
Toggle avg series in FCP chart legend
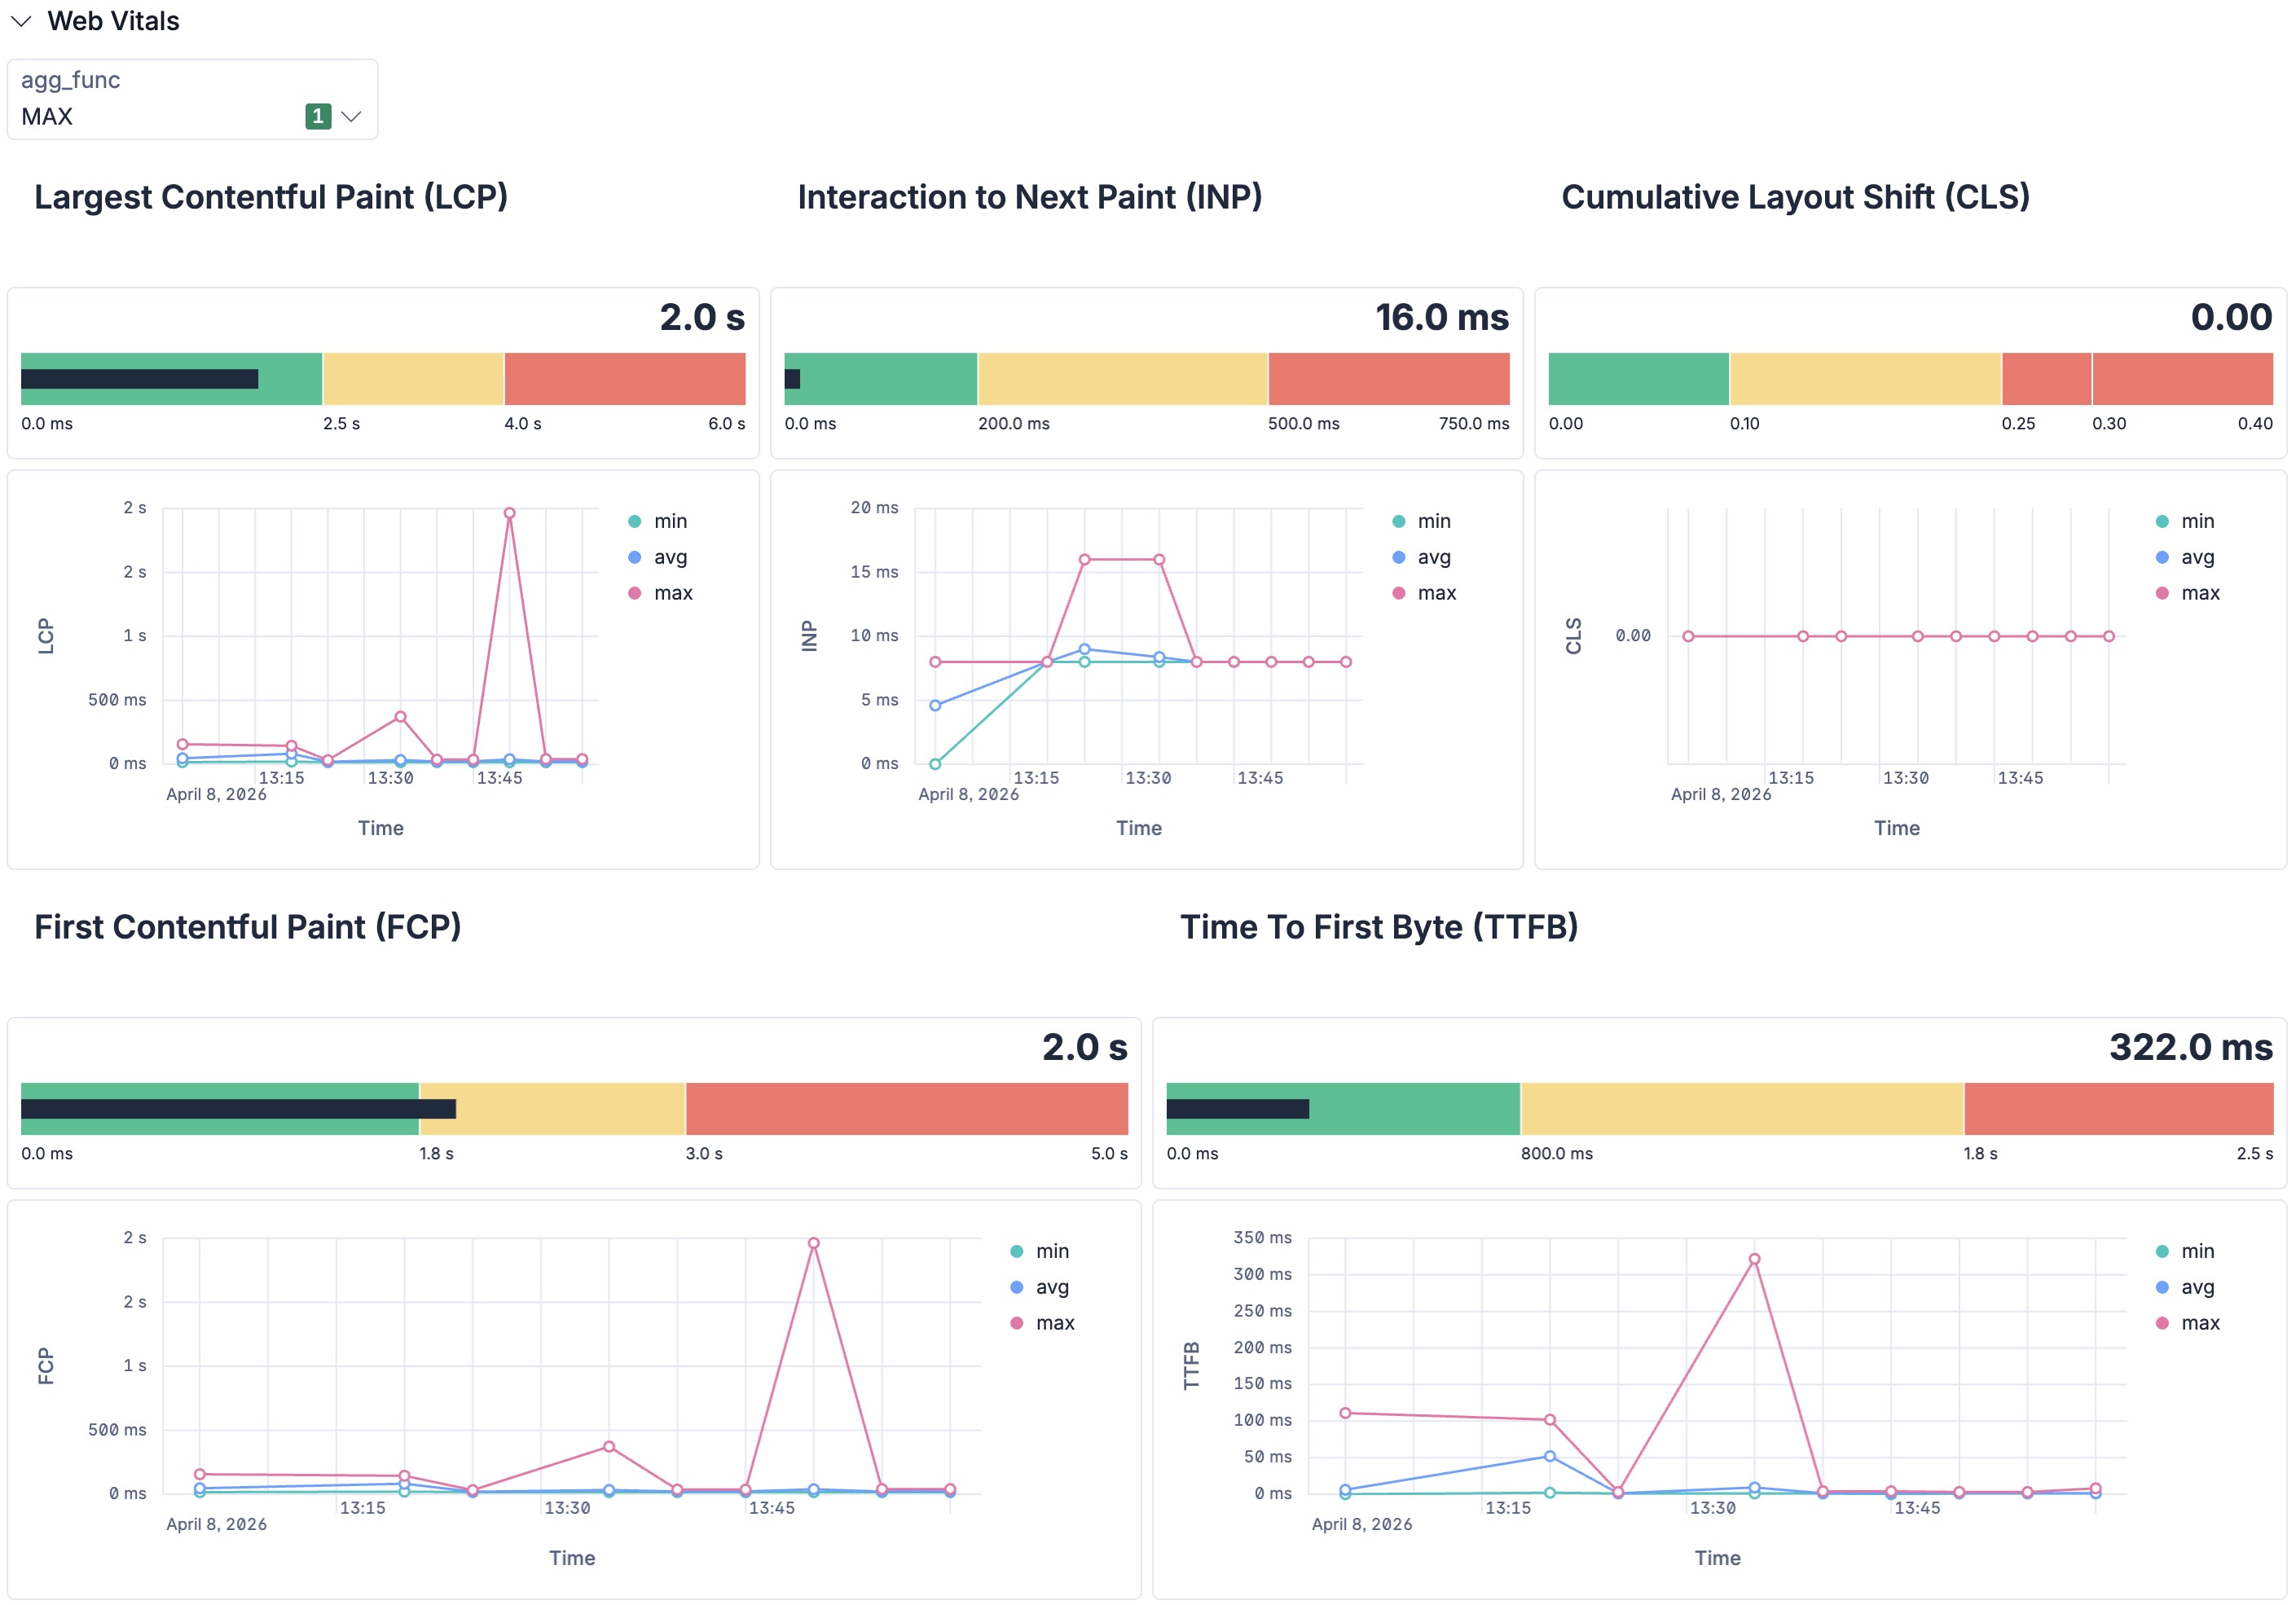[x=1040, y=1287]
